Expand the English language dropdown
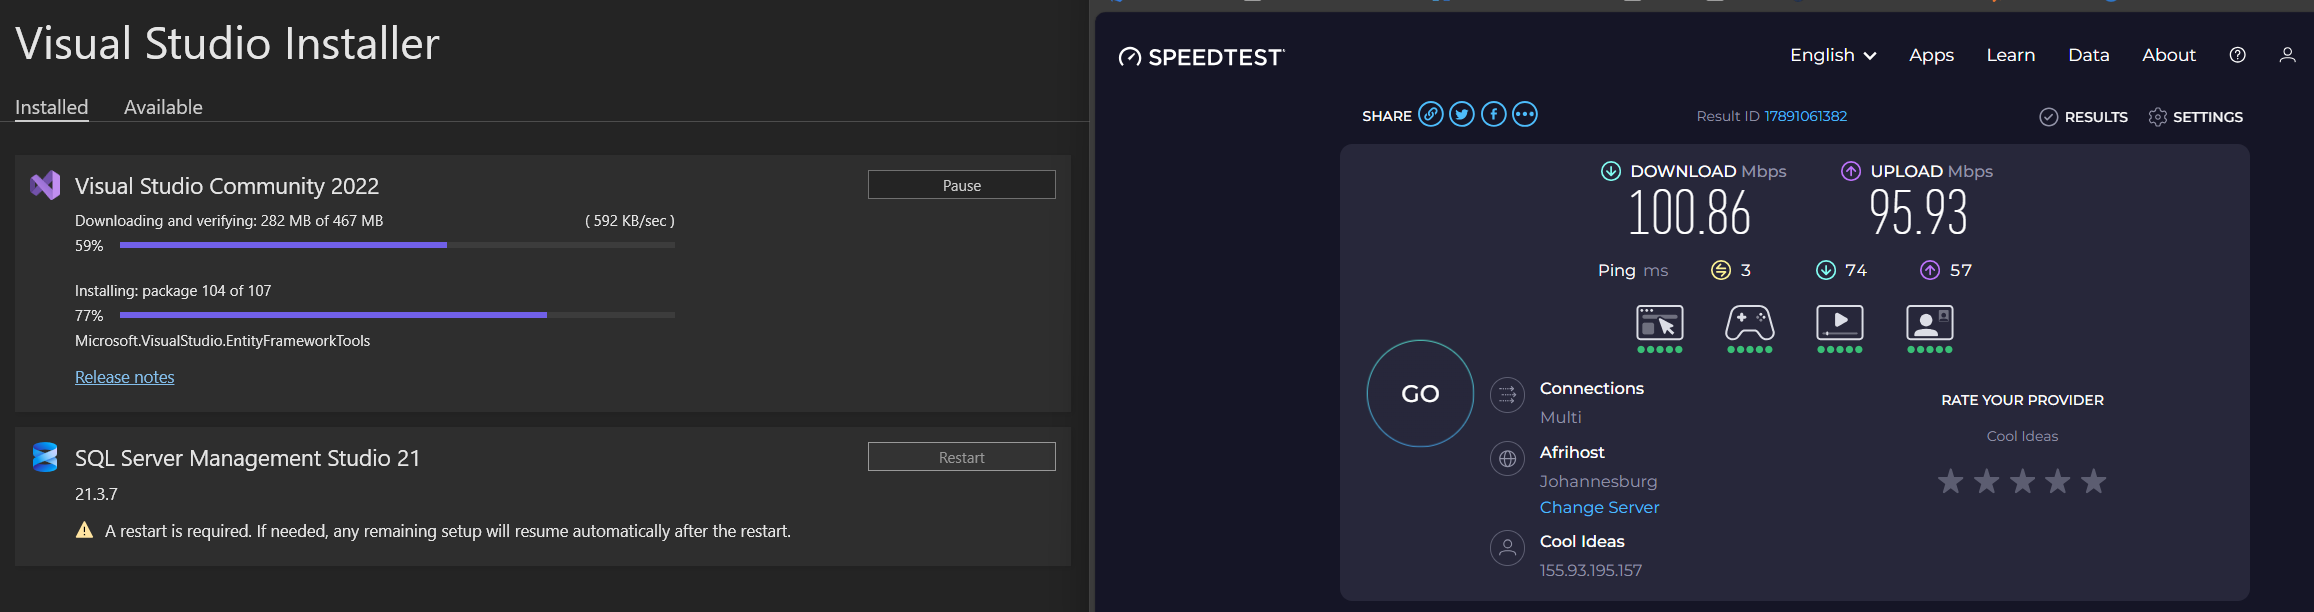The image size is (2314, 612). point(1833,55)
